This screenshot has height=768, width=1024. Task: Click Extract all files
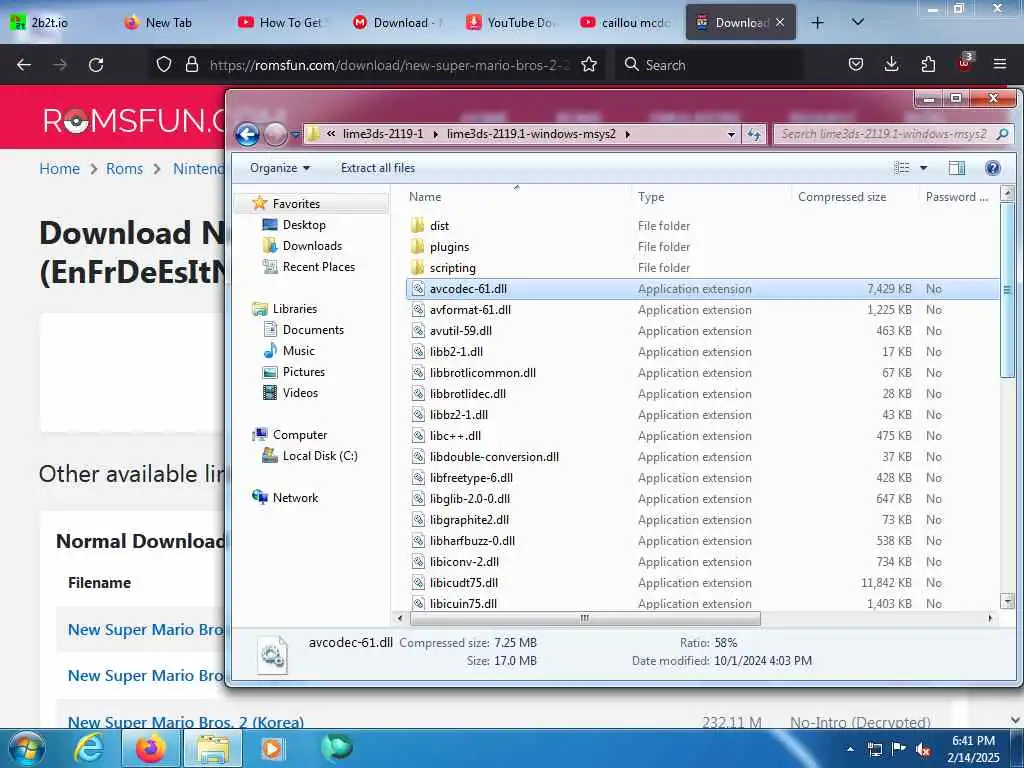(x=377, y=168)
